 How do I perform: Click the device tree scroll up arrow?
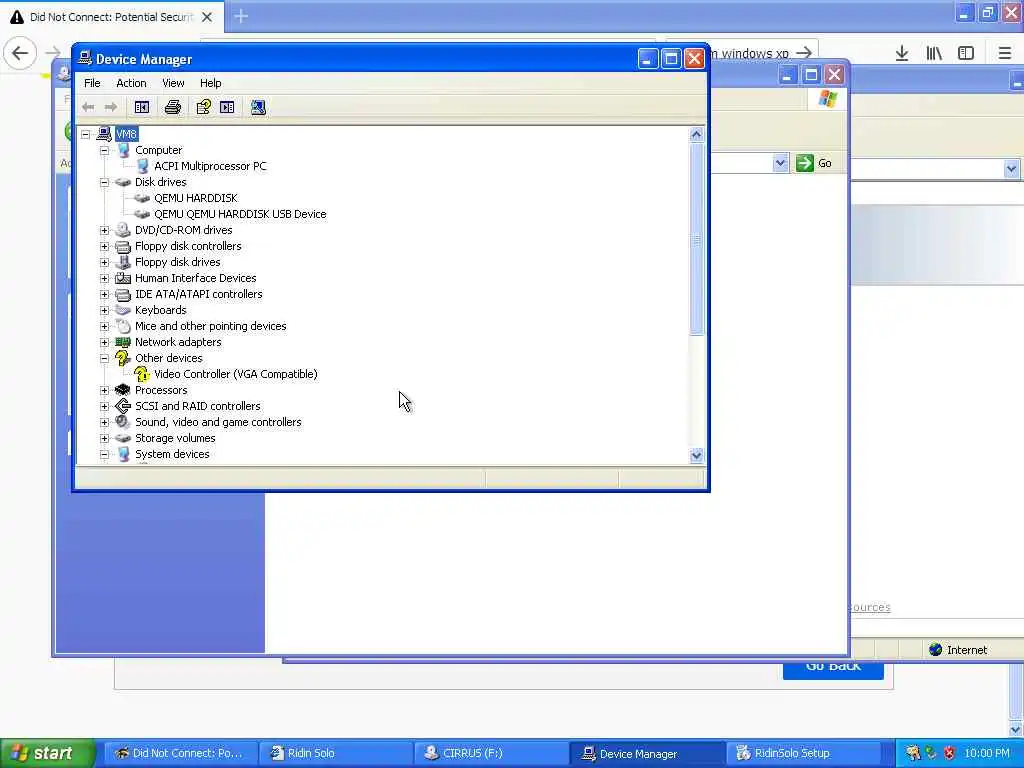pyautogui.click(x=697, y=135)
